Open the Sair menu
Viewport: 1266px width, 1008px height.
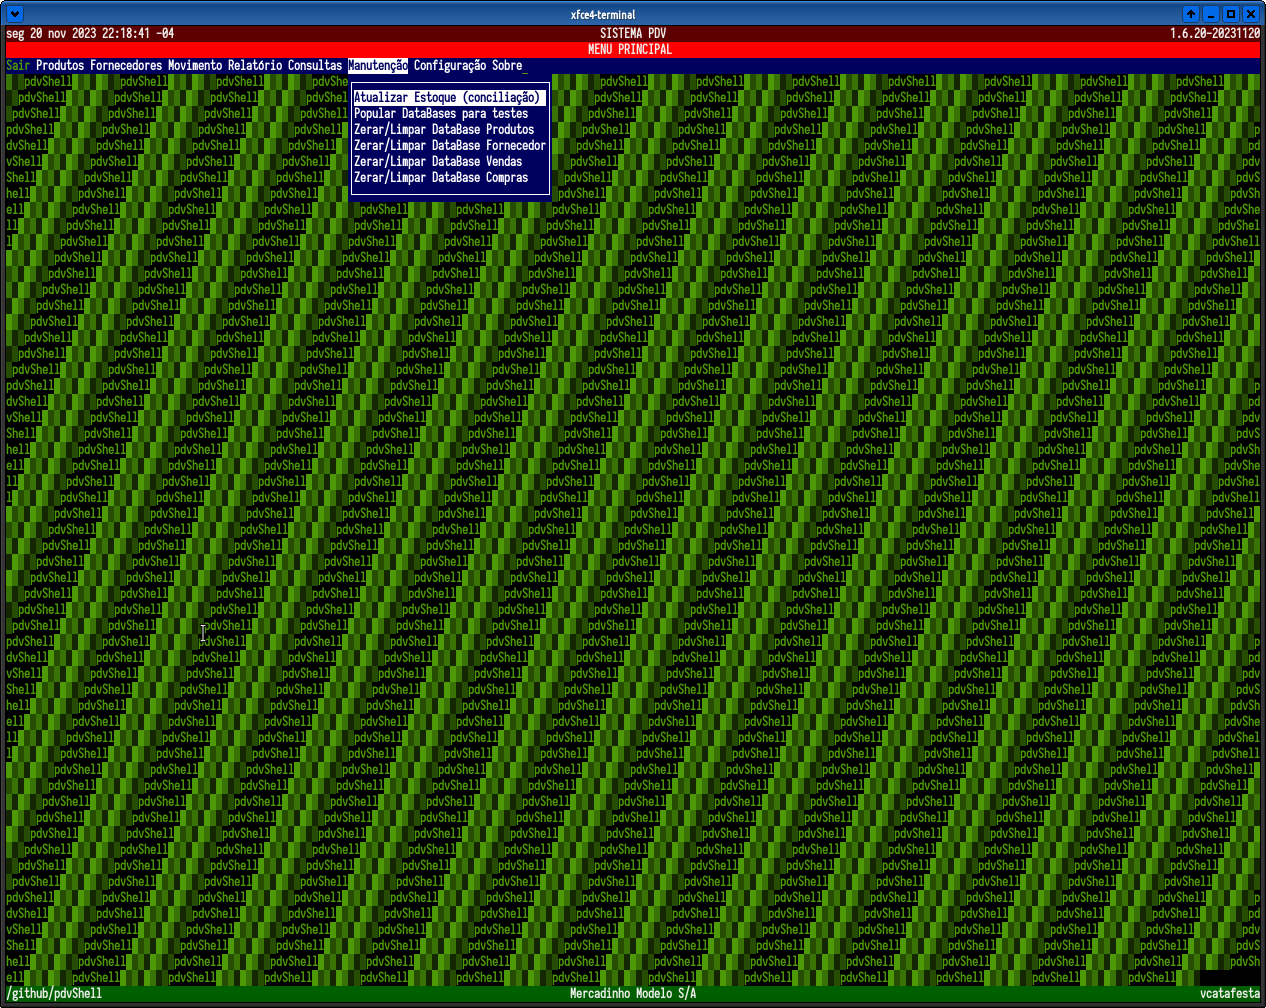[18, 65]
